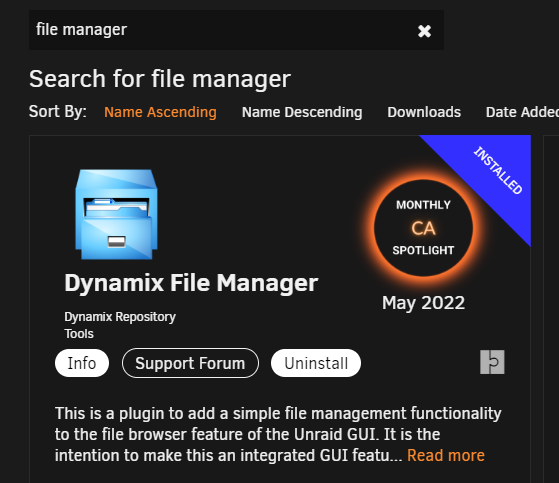
Task: Click the Dynamix File Manager title
Action: [x=191, y=283]
